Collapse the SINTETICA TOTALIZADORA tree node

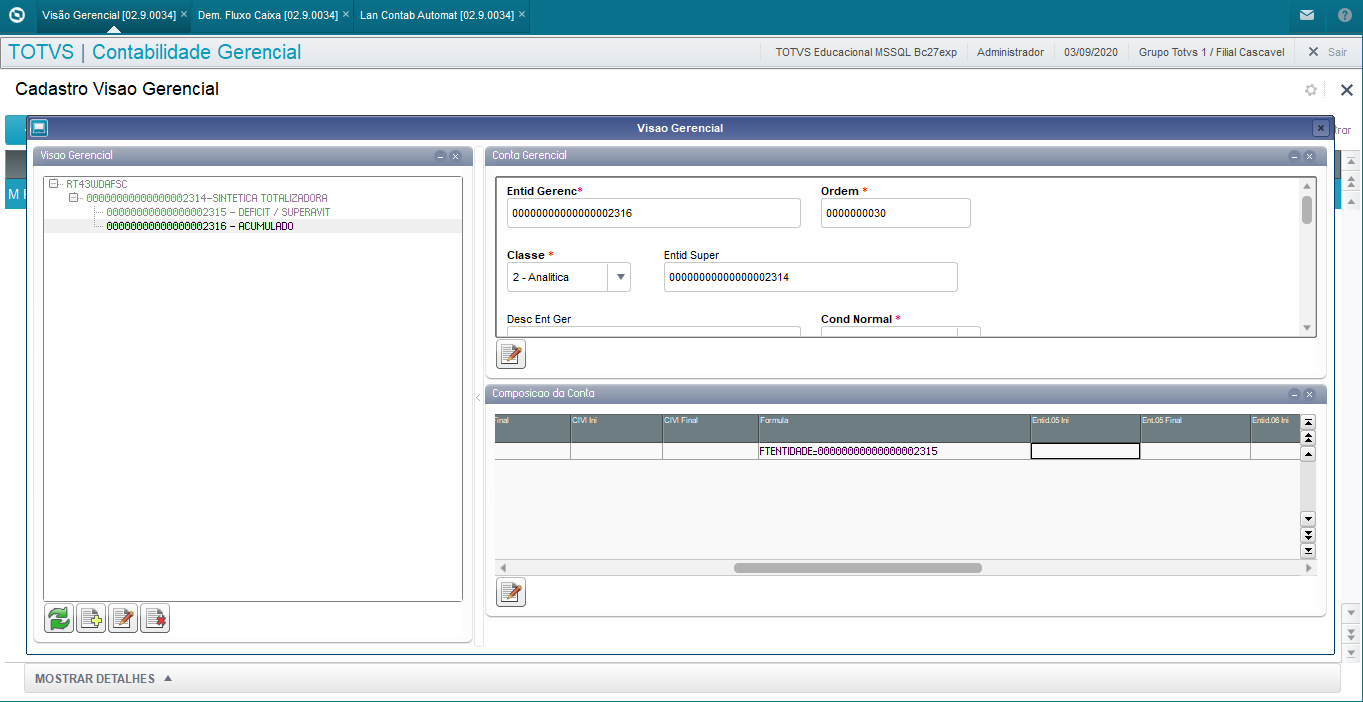tap(74, 198)
